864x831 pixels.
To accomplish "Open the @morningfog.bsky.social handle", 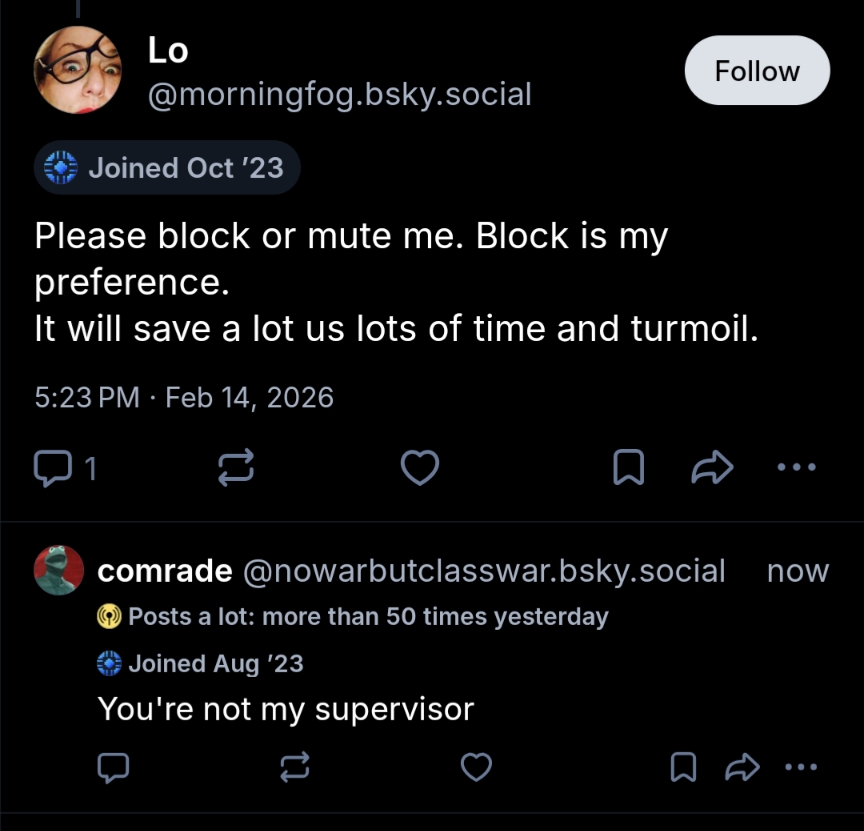I will [340, 95].
